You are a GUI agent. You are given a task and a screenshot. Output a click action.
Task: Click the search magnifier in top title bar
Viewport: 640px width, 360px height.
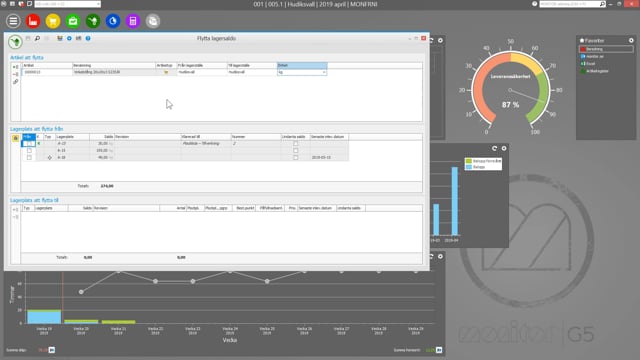[x=602, y=4]
